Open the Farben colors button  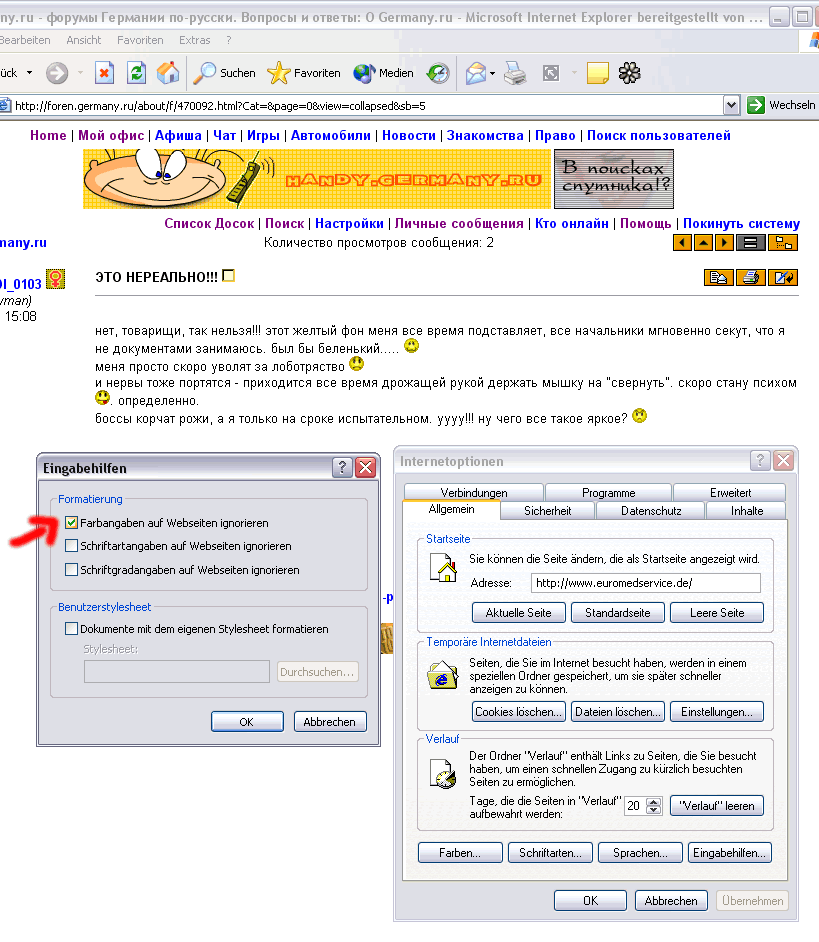(x=458, y=853)
